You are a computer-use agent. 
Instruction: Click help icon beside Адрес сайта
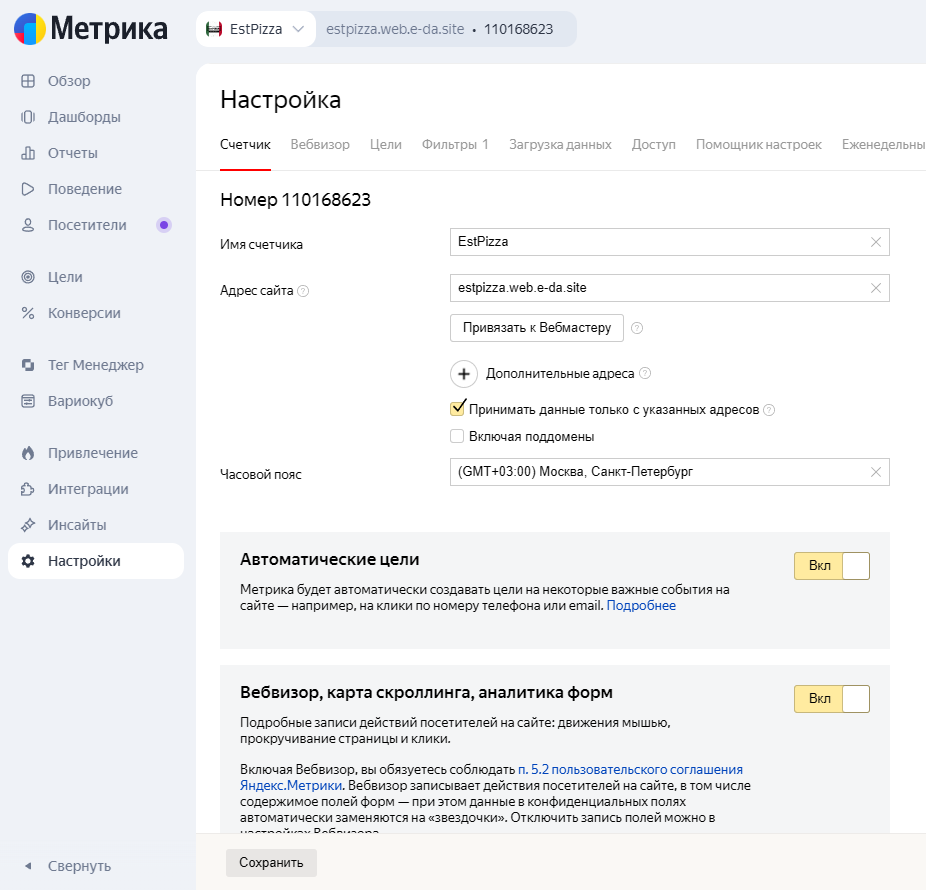[x=303, y=291]
